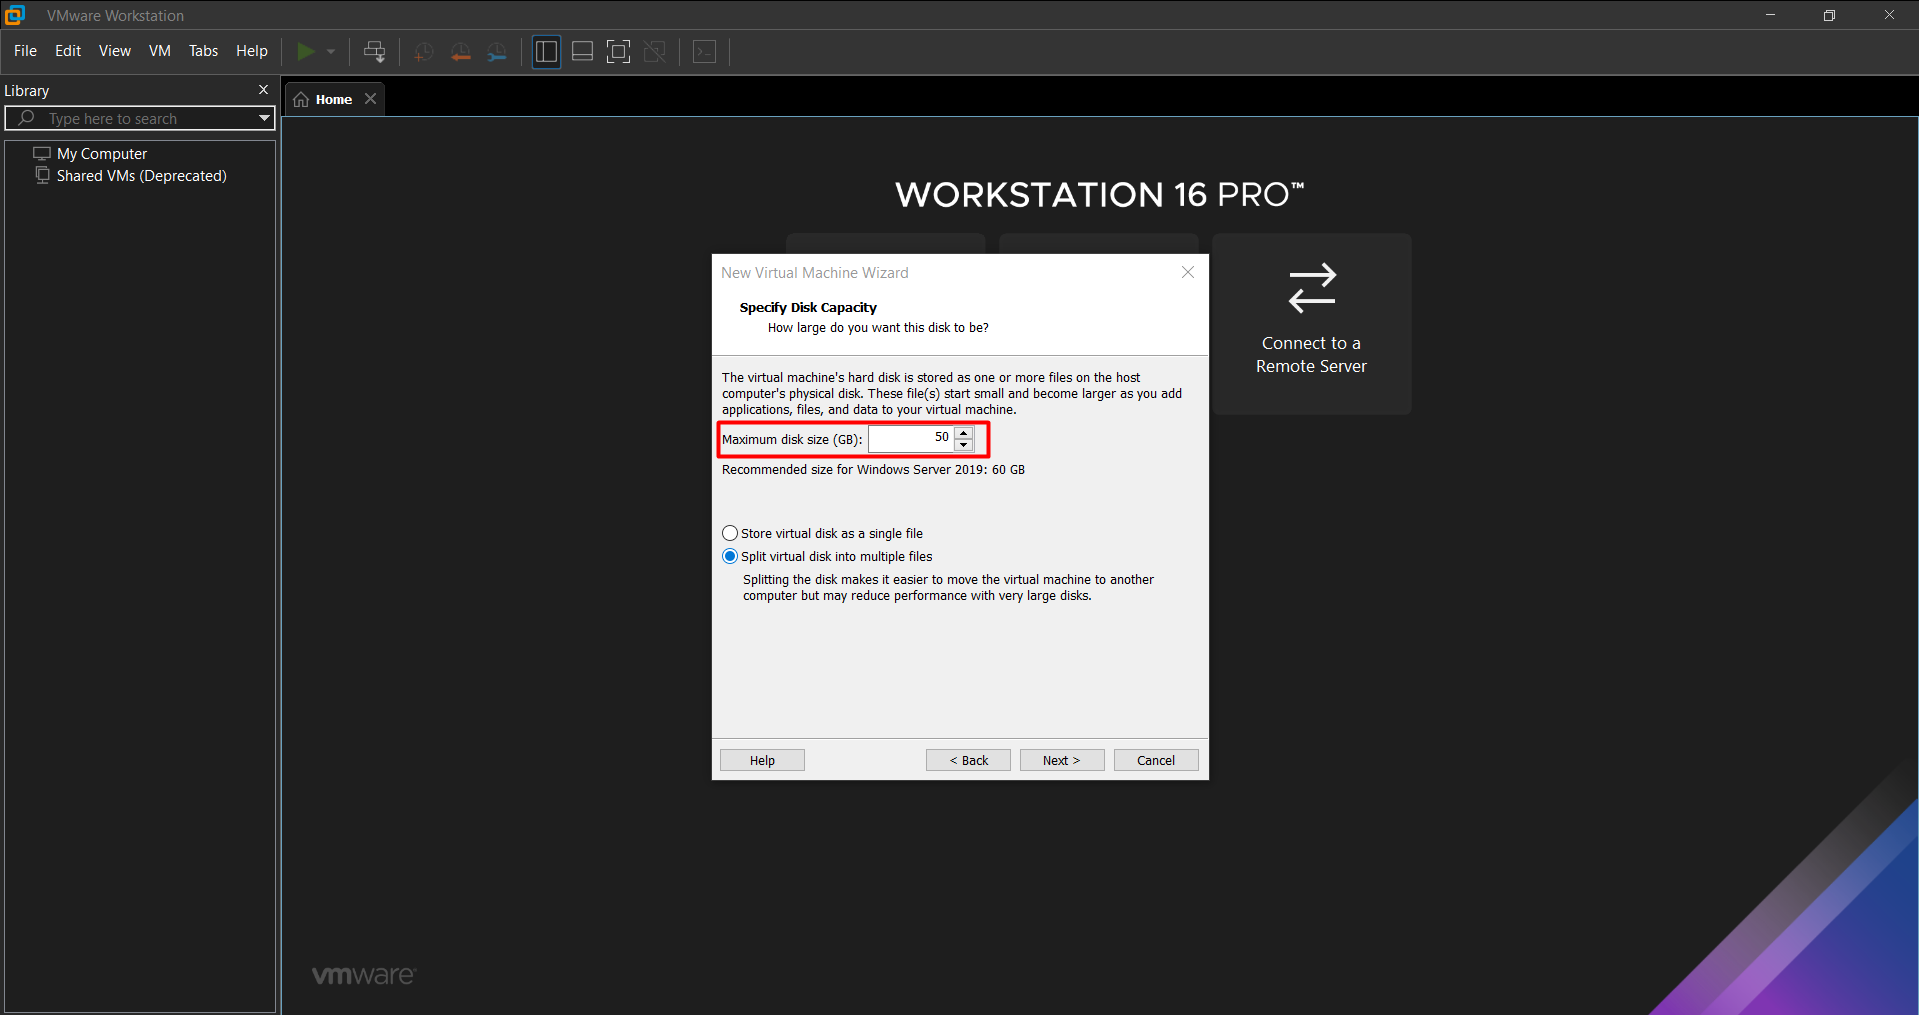Viewport: 1919px width, 1015px height.
Task: Click the My Computer monitor icon
Action: [42, 153]
